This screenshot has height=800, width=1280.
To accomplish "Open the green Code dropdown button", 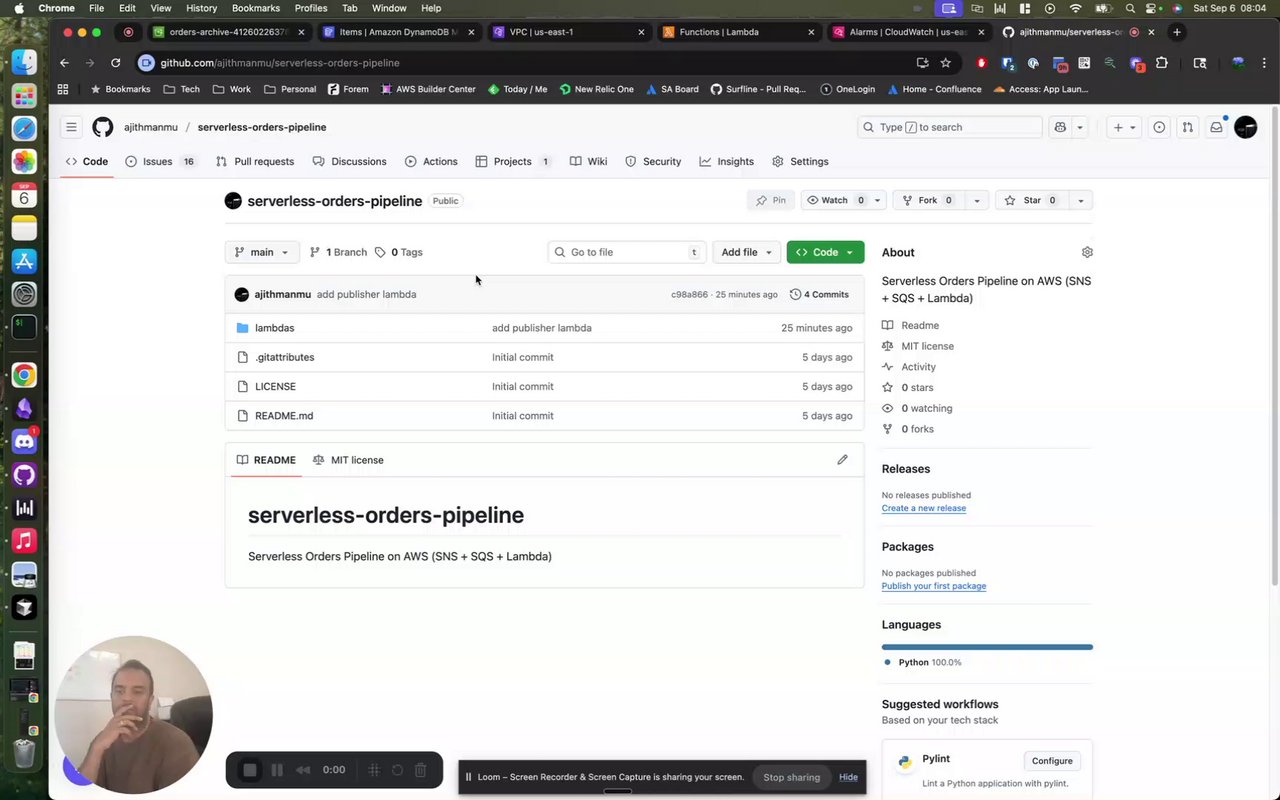I will point(825,252).
